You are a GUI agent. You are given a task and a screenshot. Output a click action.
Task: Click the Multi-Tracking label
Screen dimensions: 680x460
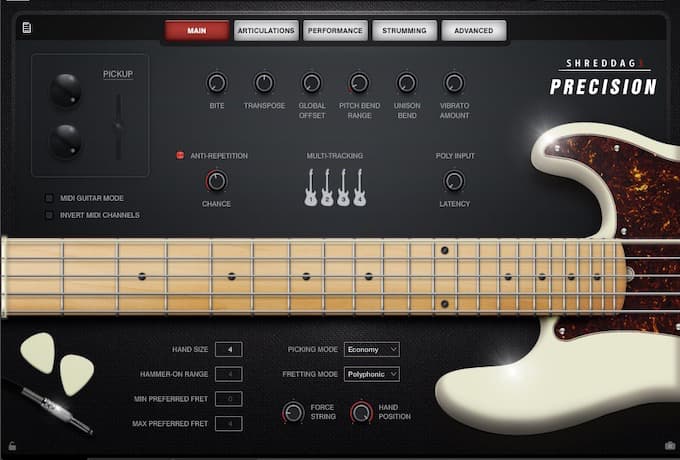coord(335,156)
